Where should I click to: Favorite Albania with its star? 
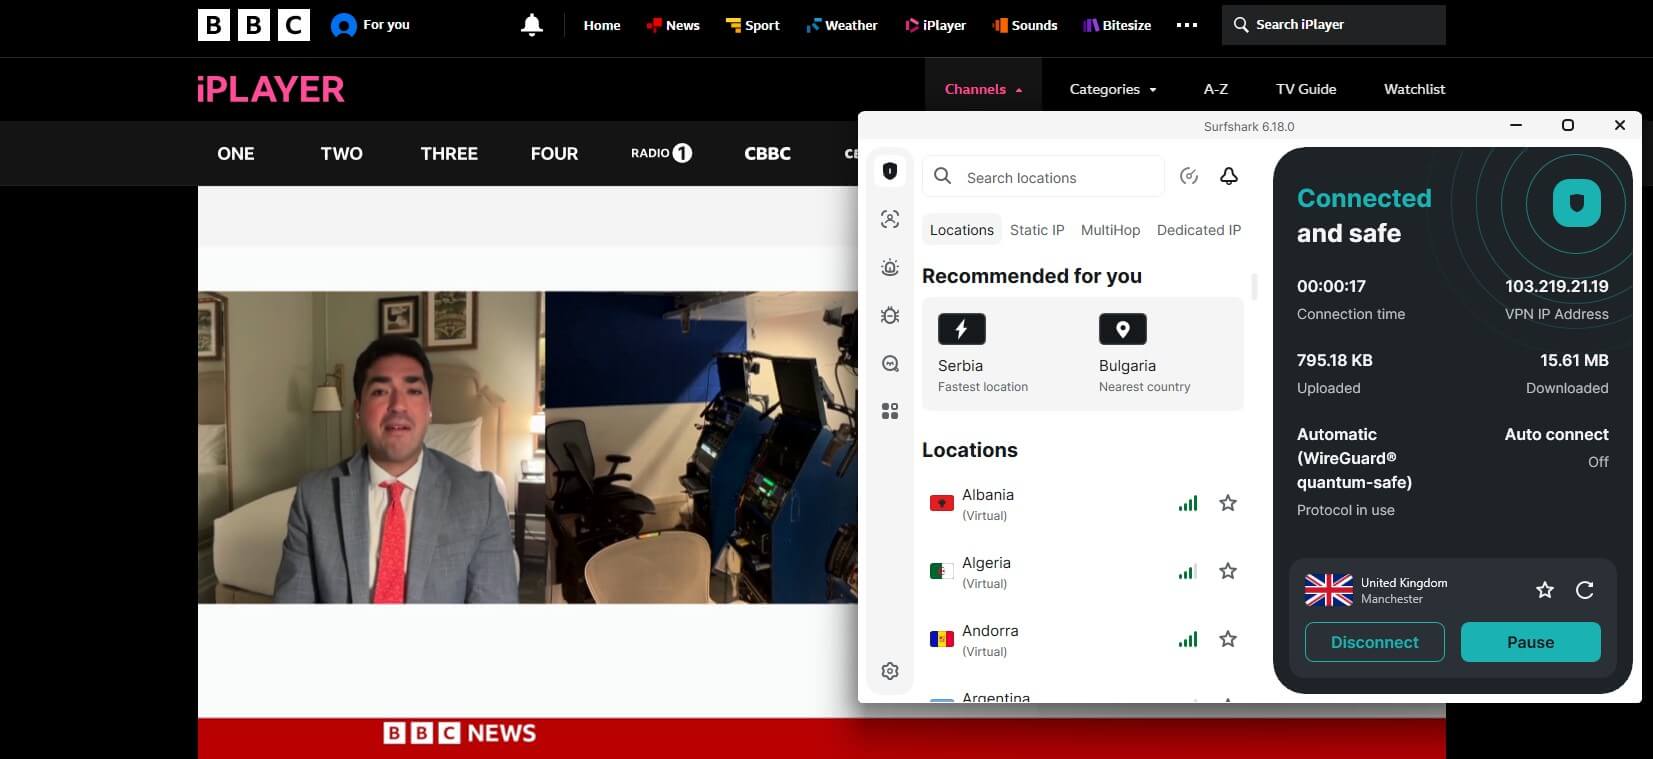[x=1228, y=503]
